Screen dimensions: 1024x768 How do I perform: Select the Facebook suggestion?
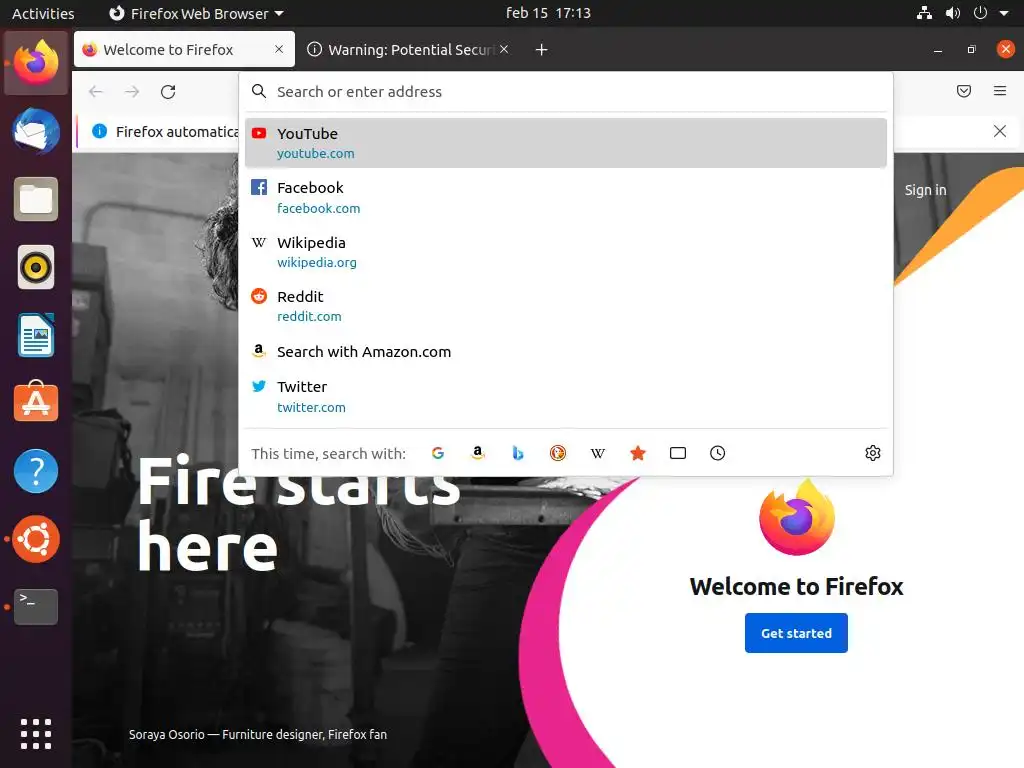[x=566, y=197]
